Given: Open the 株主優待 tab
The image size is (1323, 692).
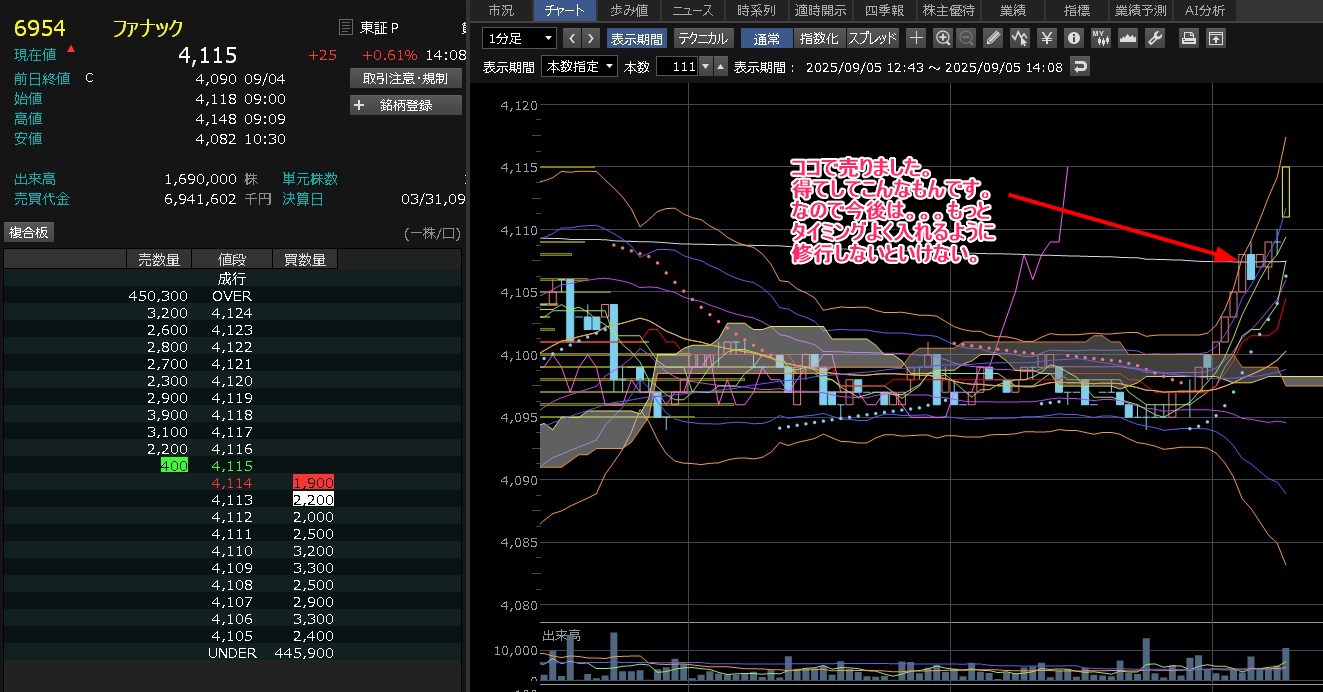Looking at the screenshot, I should [x=950, y=10].
